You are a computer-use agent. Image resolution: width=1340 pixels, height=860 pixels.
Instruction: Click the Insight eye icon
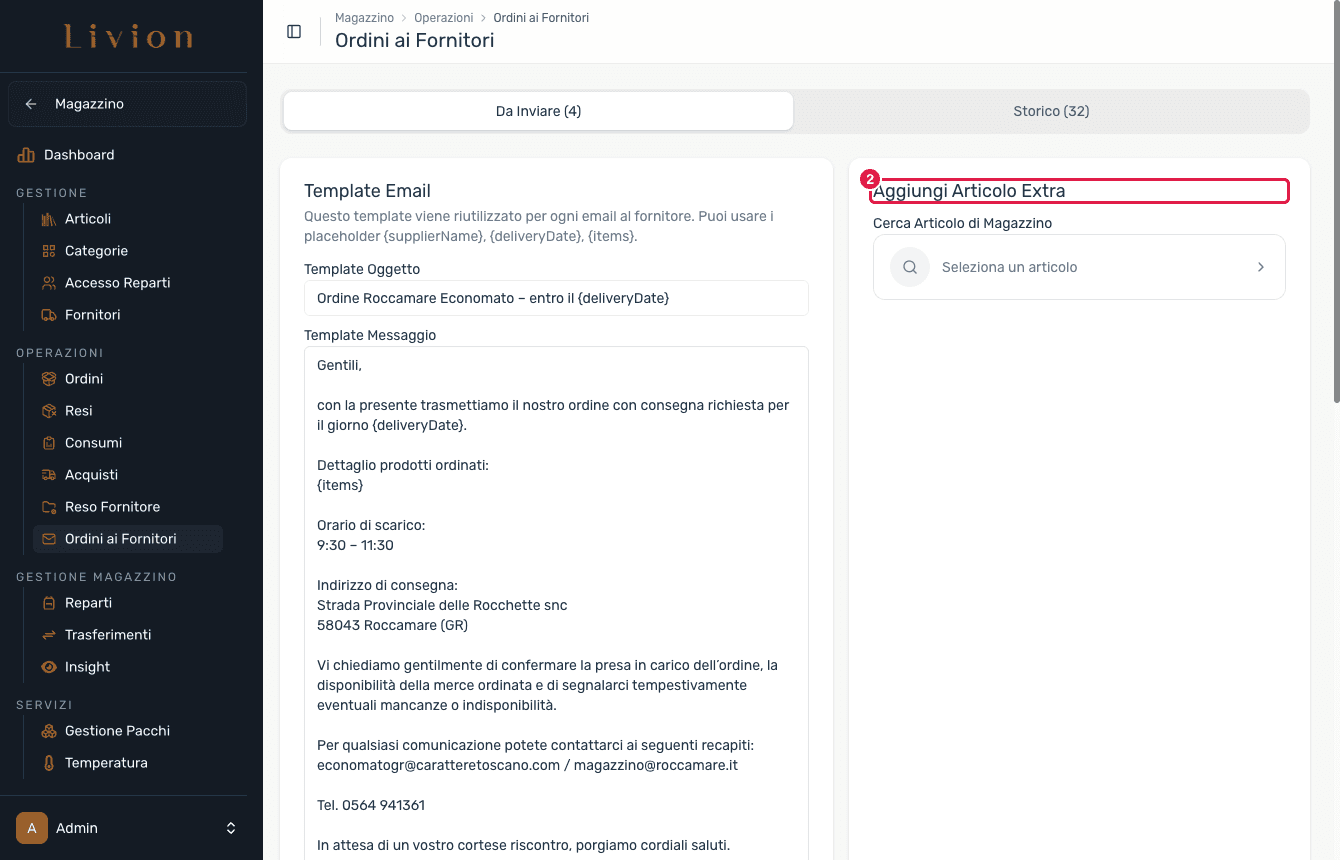(49, 667)
